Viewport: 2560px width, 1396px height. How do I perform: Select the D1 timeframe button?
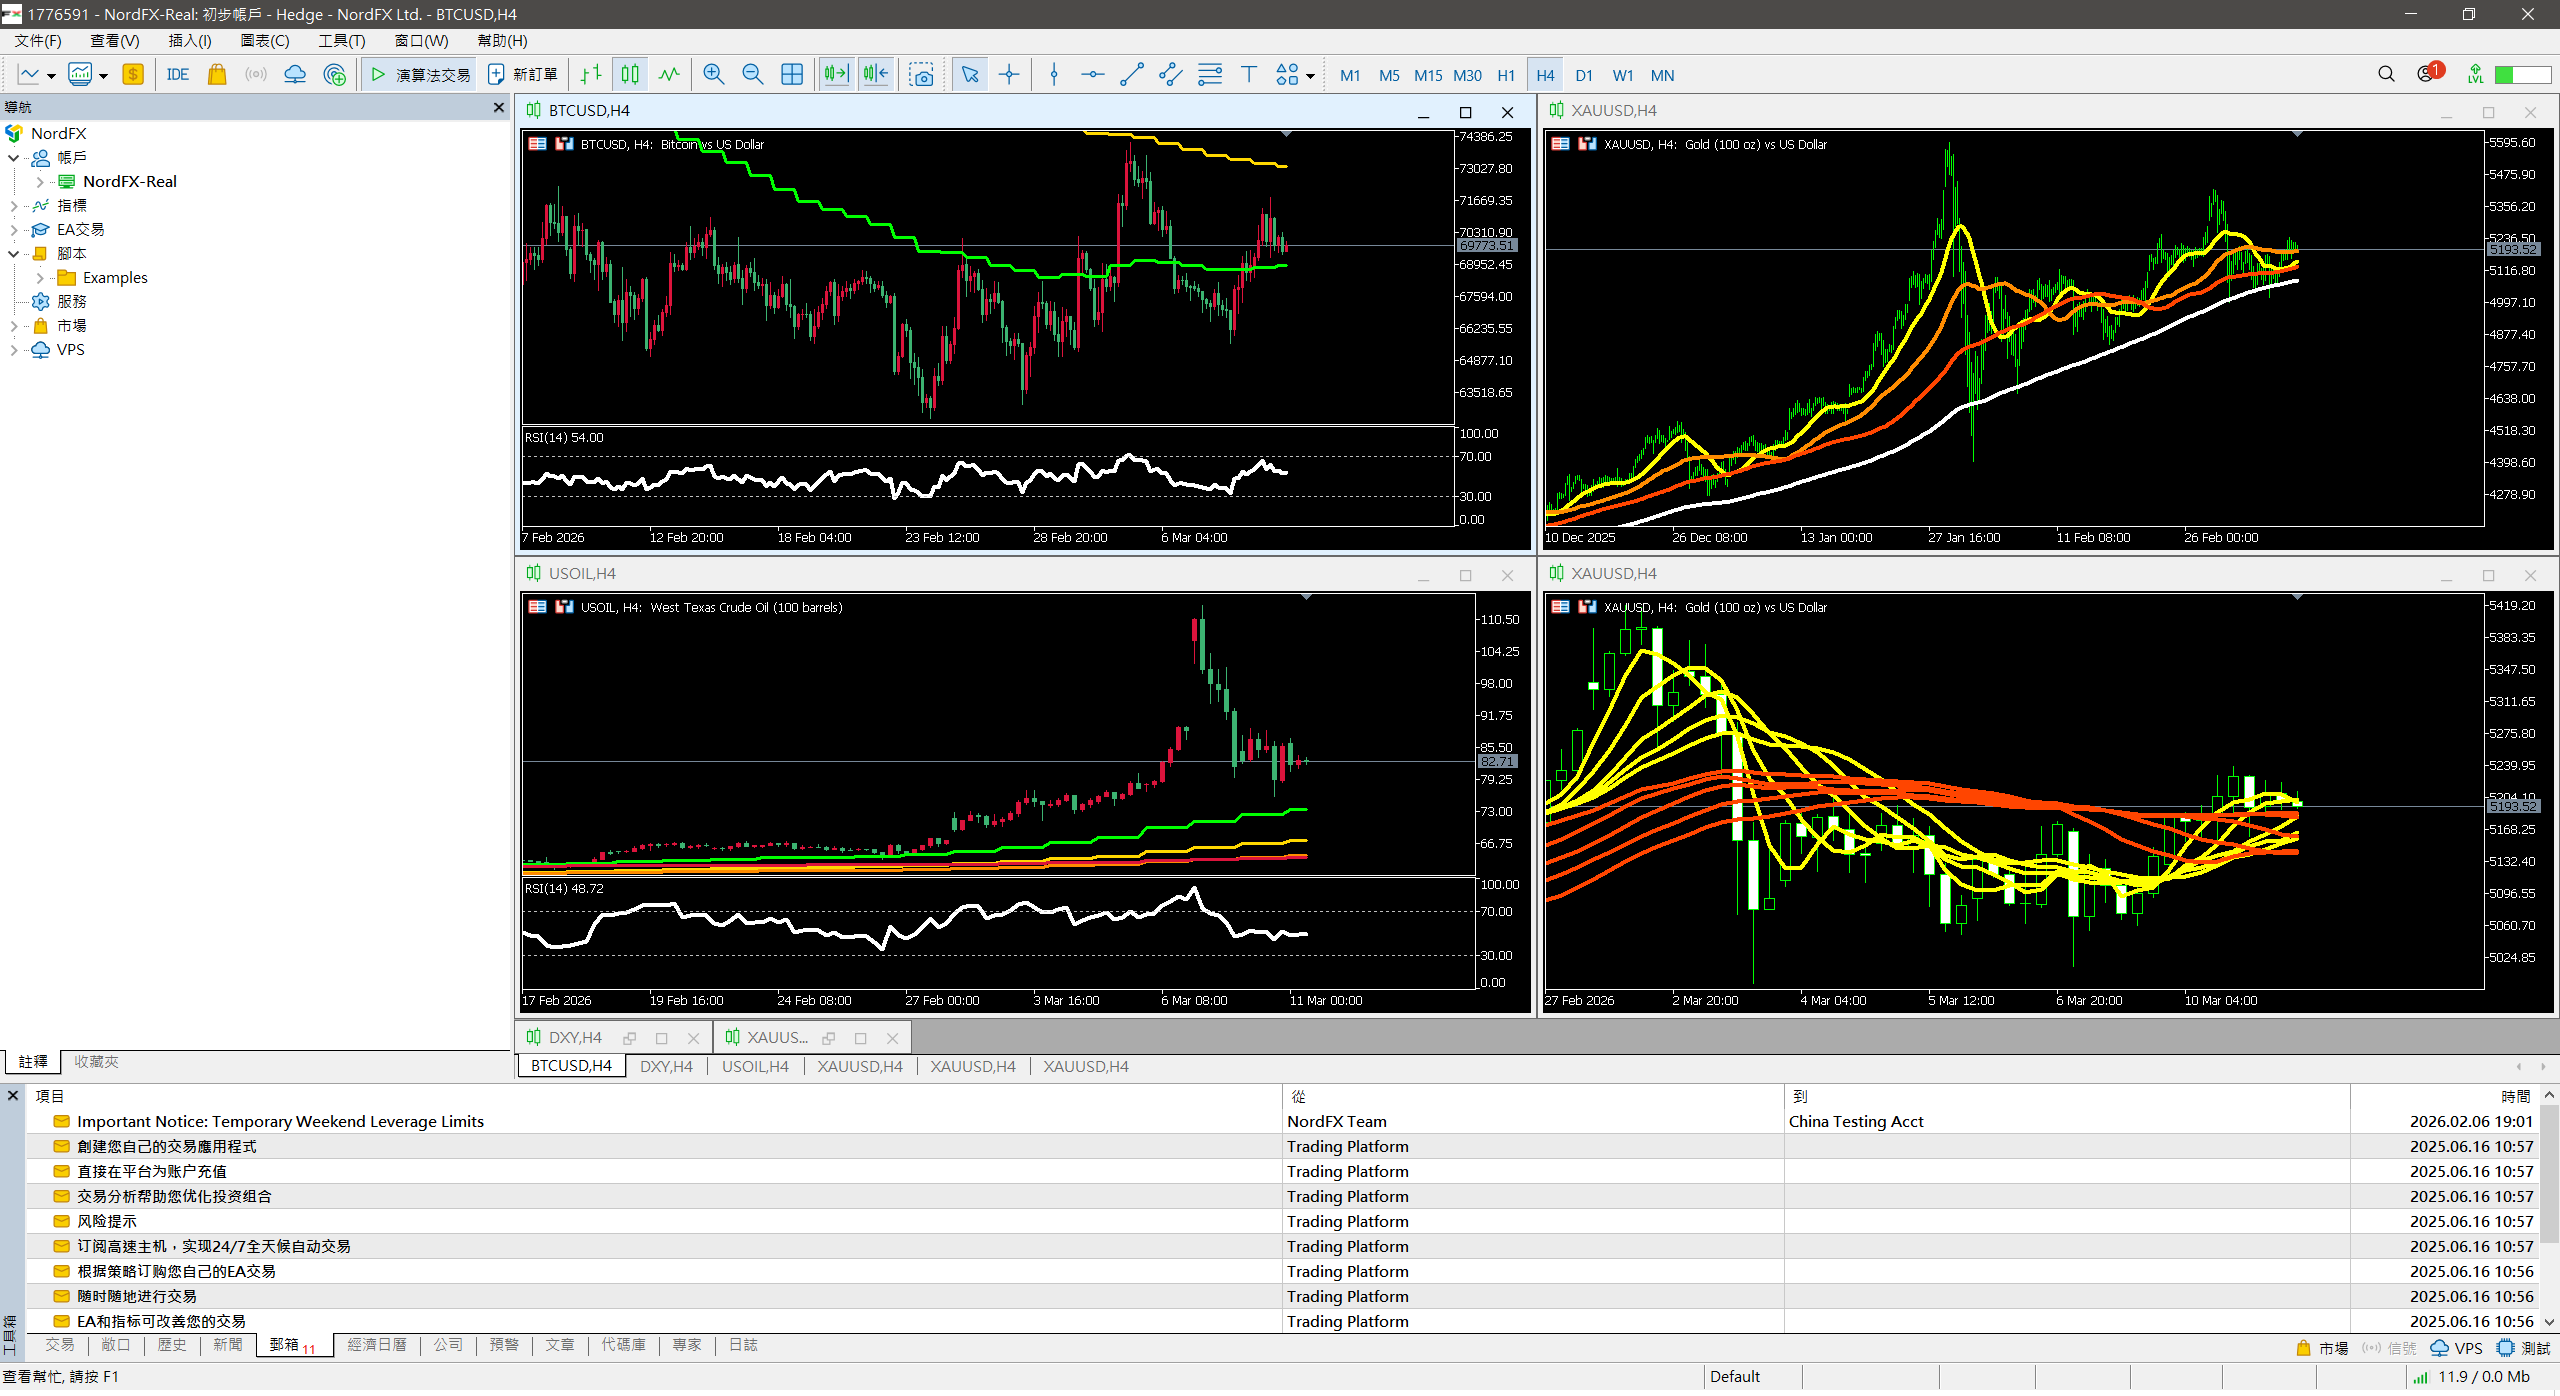click(1583, 75)
